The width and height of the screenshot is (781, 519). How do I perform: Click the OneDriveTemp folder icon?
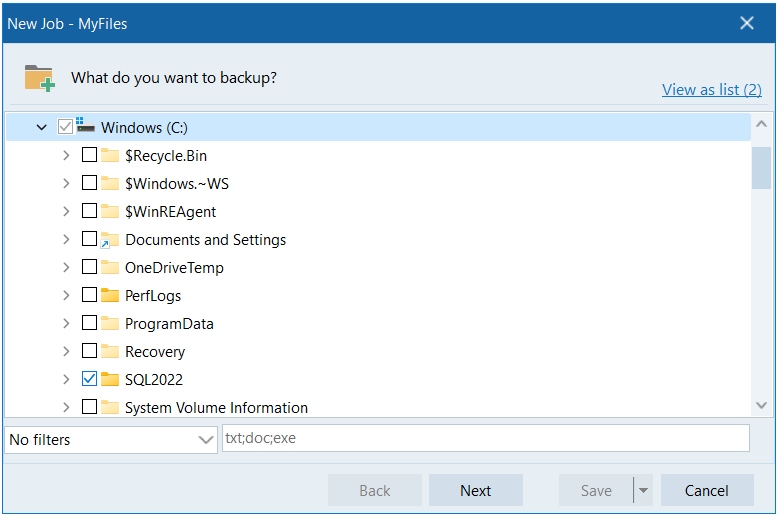click(x=110, y=267)
